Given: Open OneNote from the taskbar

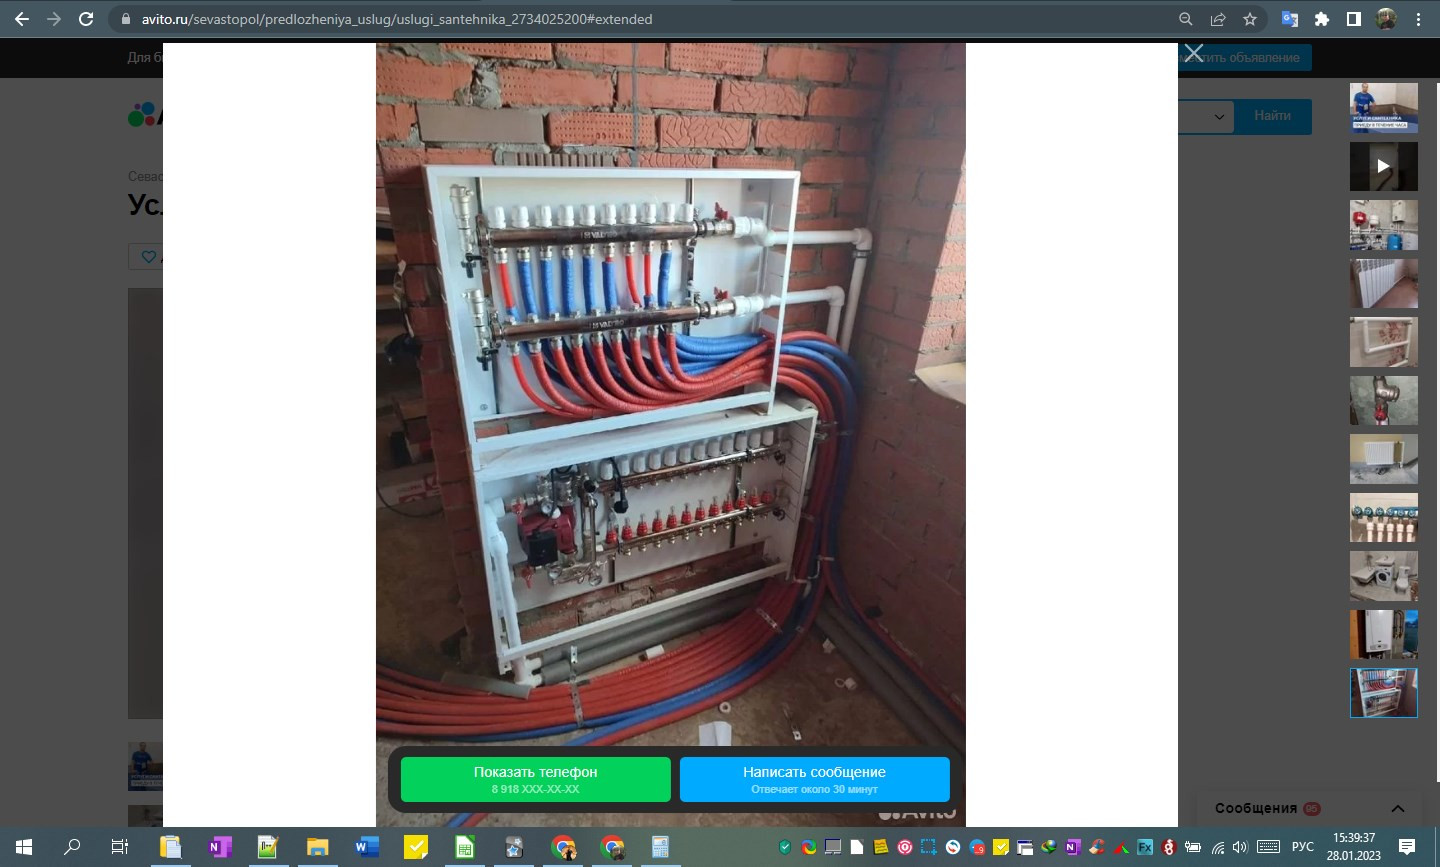Looking at the screenshot, I should click(x=219, y=847).
